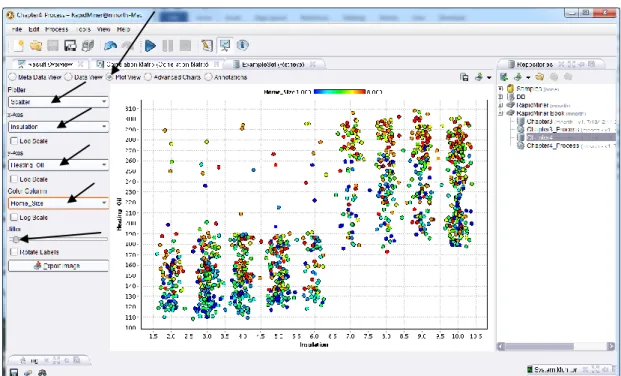This screenshot has height=376, width=621.
Task: Toggle Log Scale under y-Axis
Action: (14, 179)
